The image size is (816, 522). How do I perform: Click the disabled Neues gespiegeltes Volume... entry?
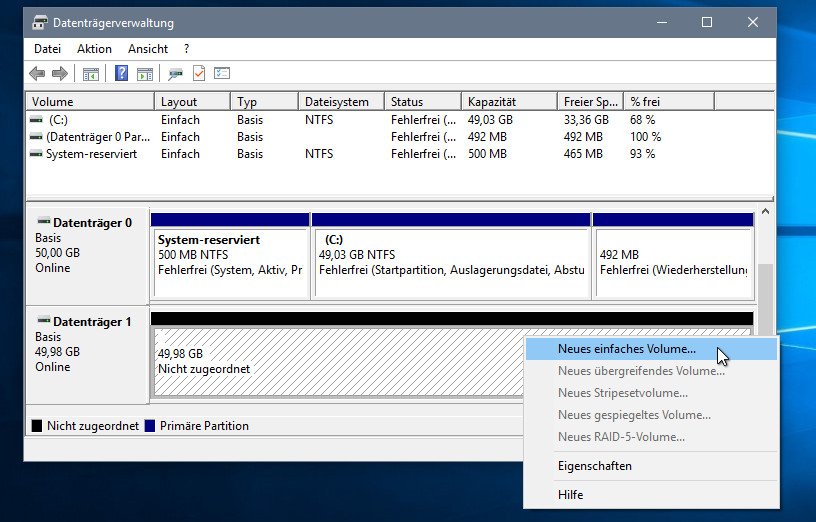(x=651, y=415)
